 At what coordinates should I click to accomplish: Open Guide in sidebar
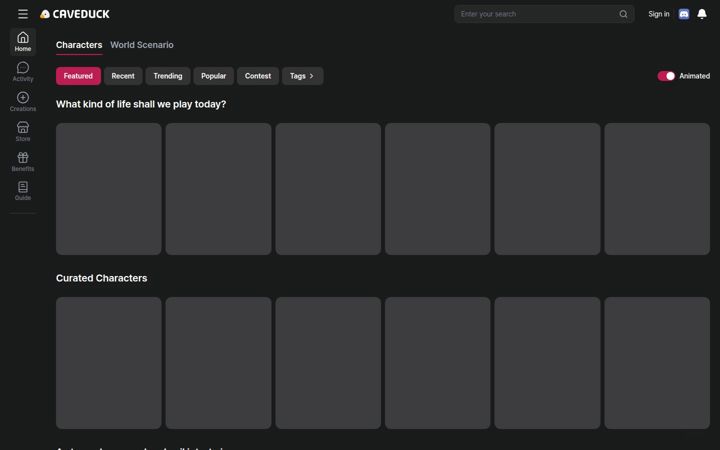22,191
